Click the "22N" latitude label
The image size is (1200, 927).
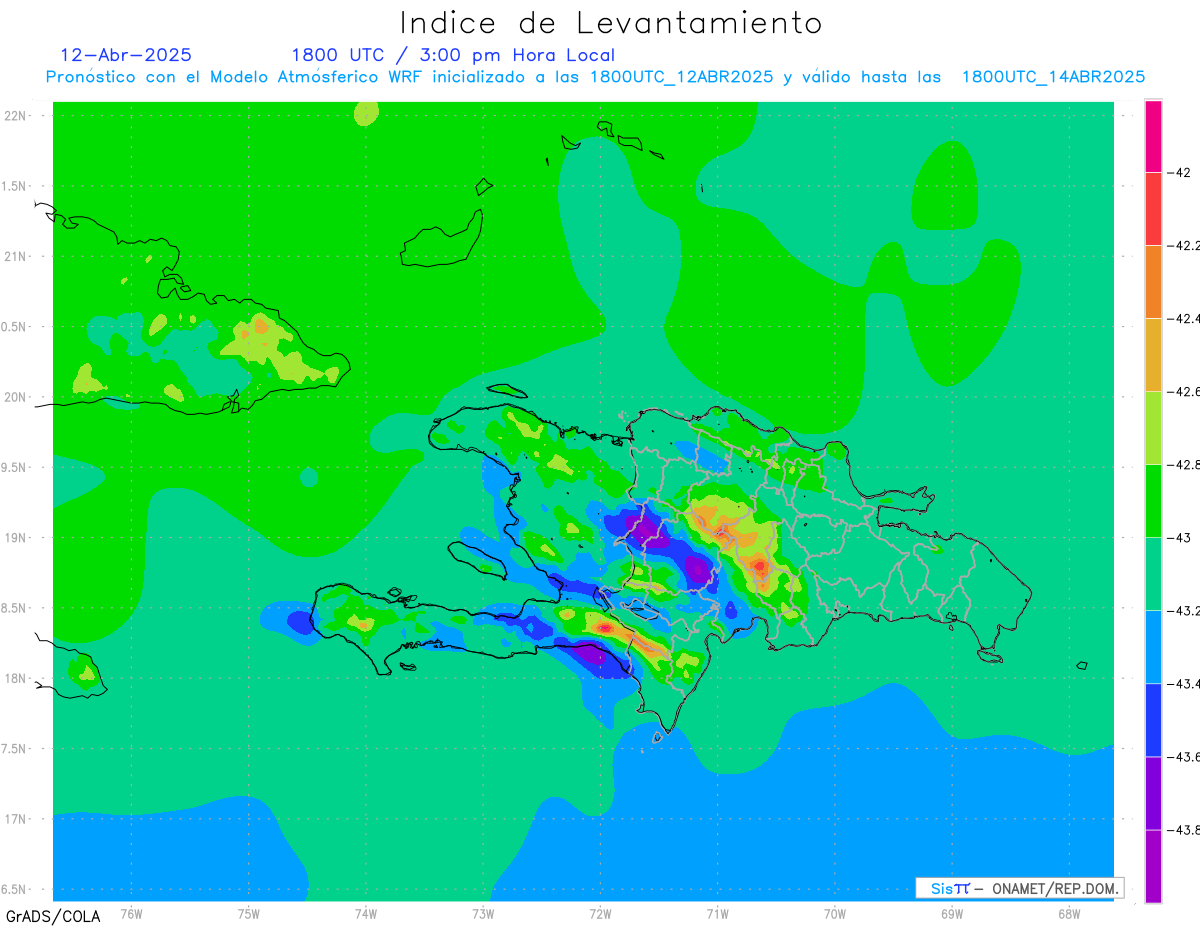(16, 115)
